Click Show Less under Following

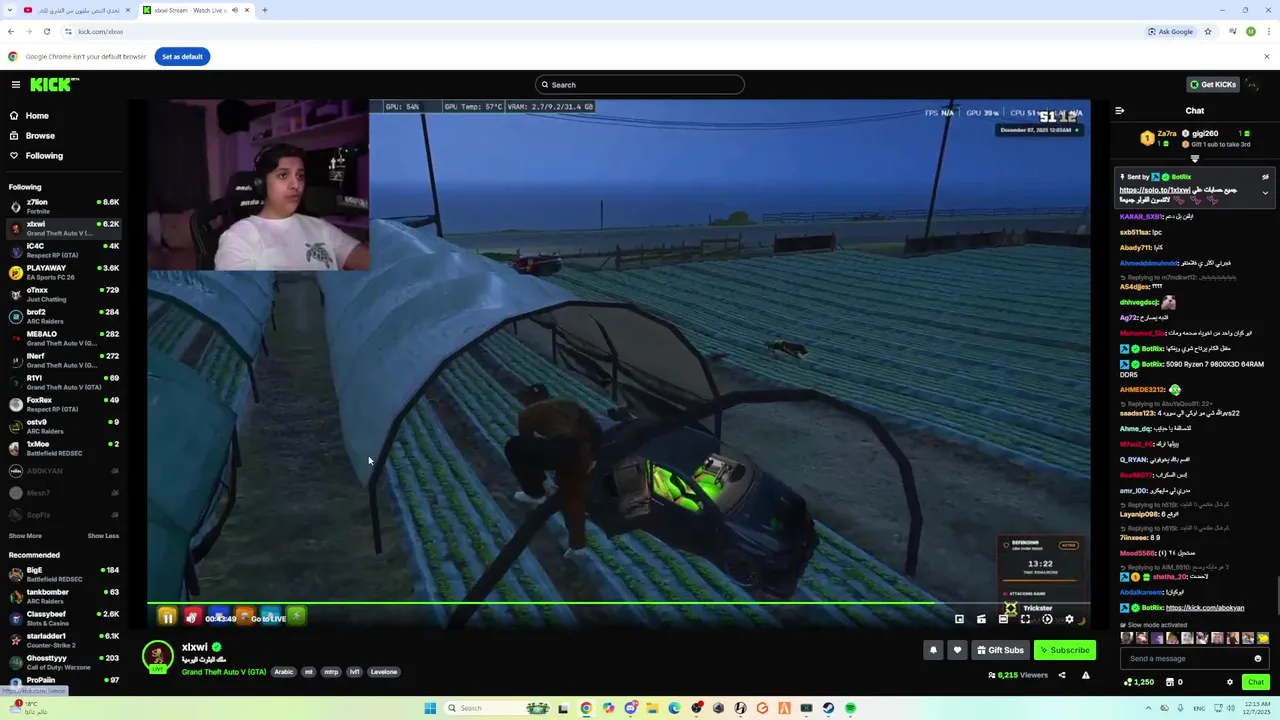tap(103, 536)
